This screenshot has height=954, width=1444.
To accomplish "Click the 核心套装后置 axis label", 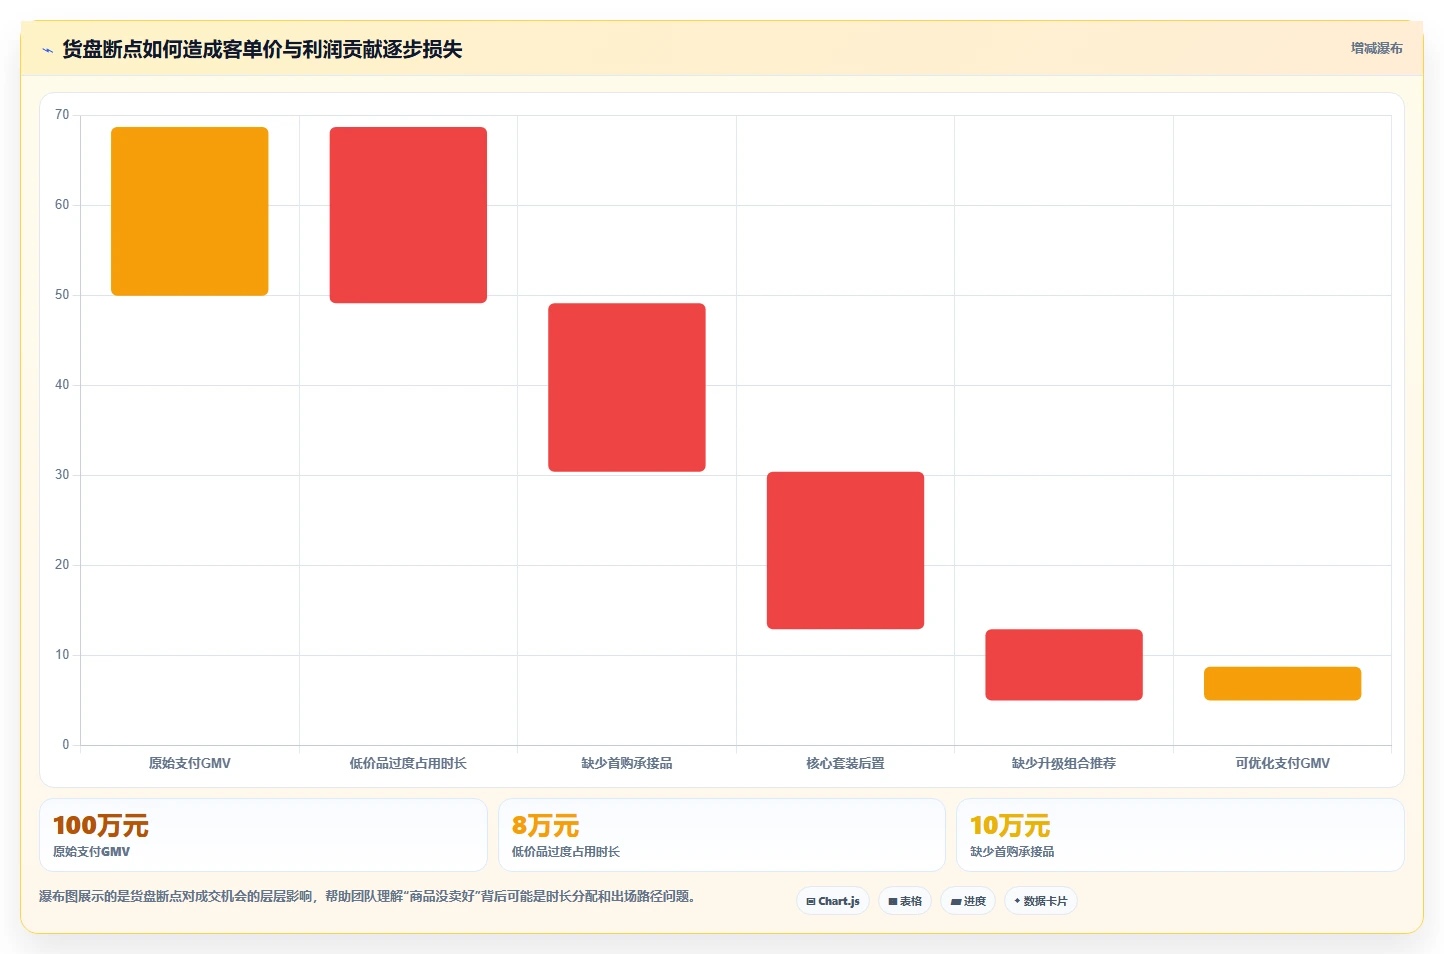I will point(845,763).
